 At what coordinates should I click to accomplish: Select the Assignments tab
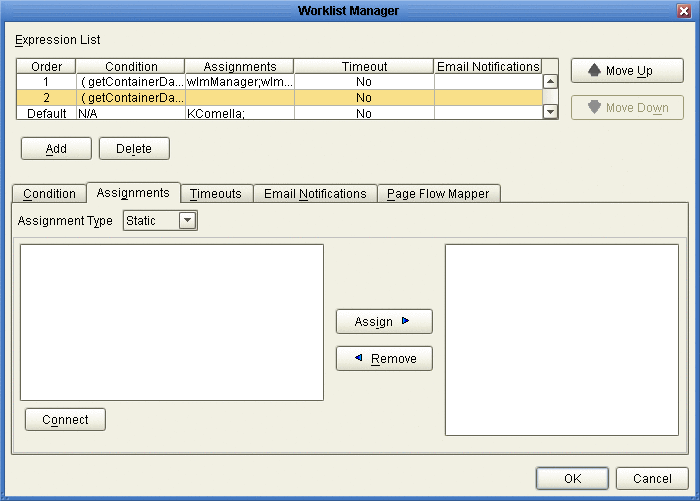coord(133,193)
